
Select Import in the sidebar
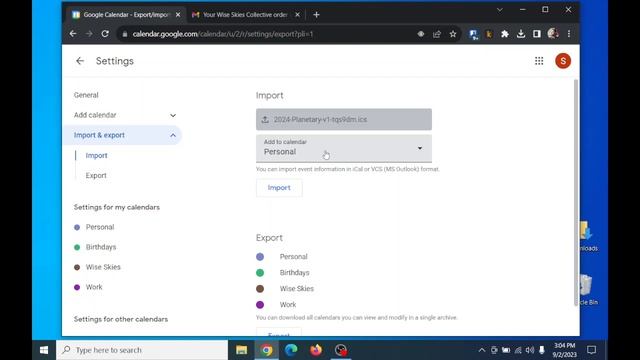tap(97, 156)
